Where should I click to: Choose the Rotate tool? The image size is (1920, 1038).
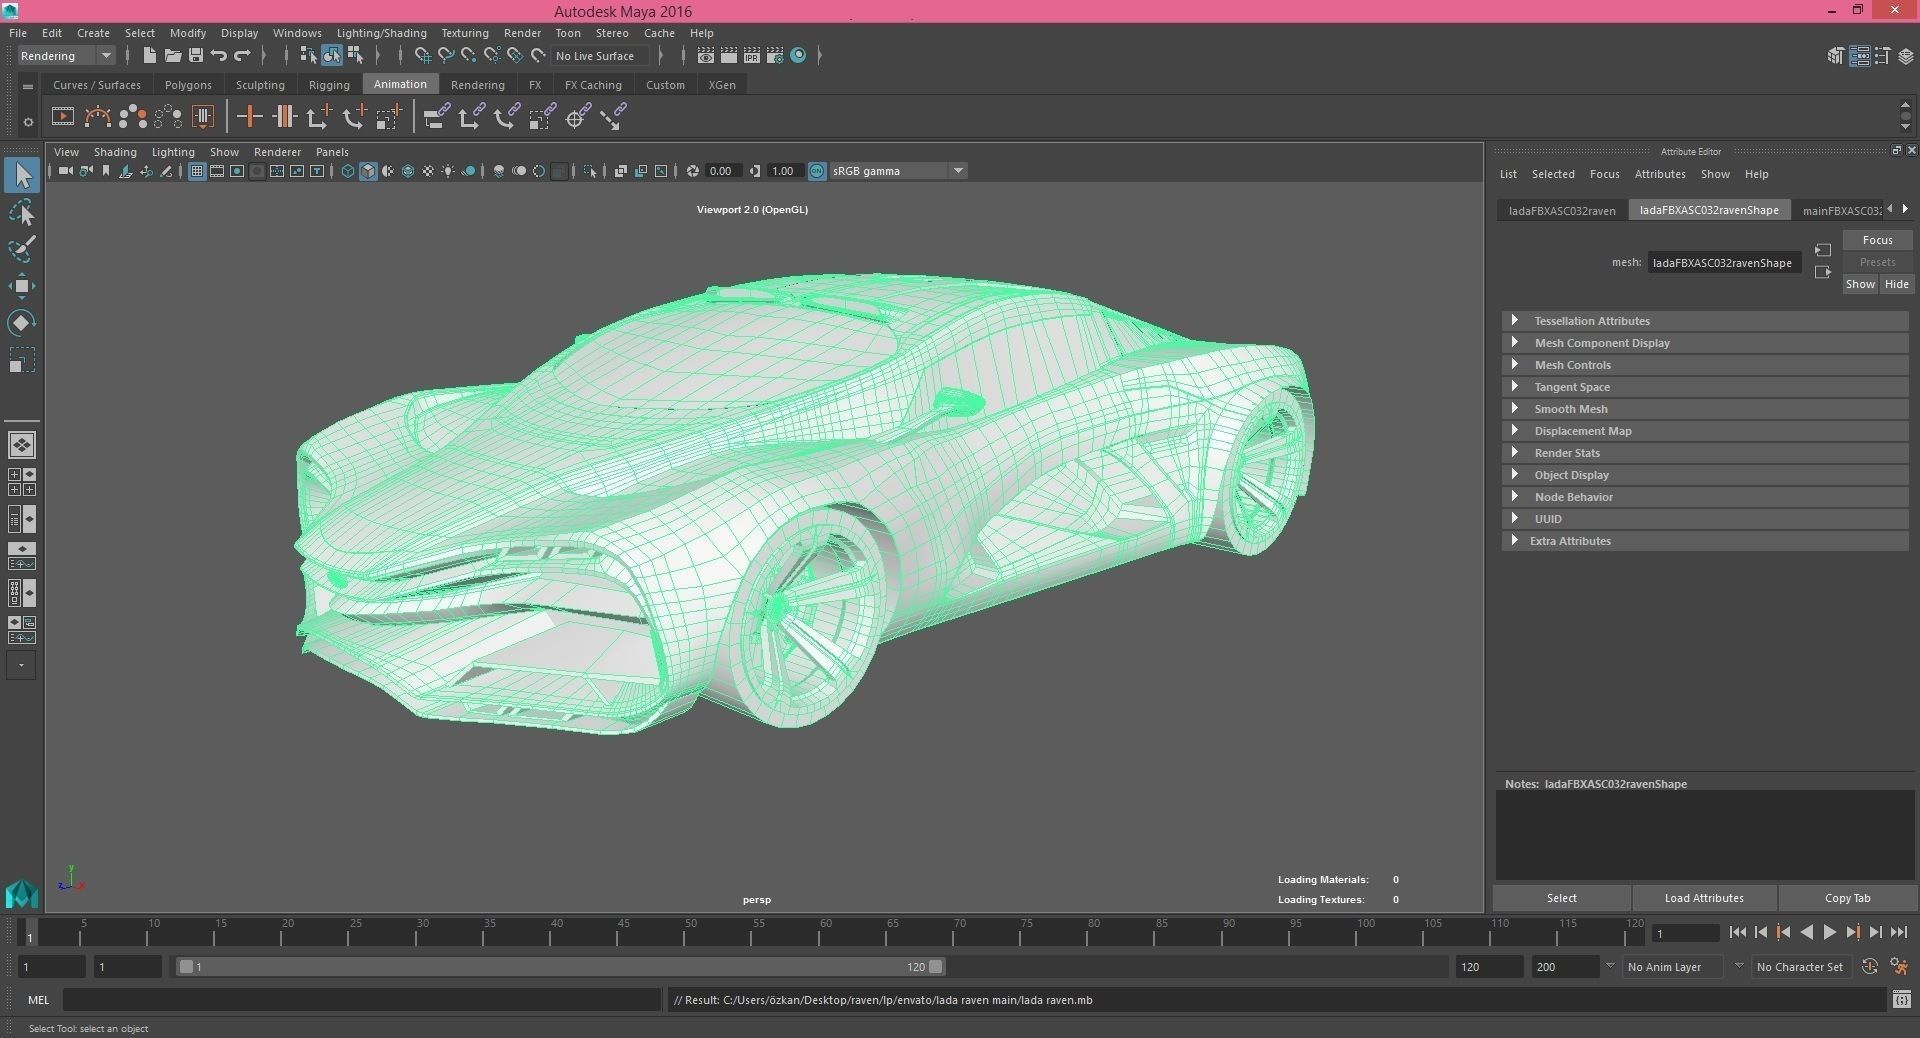point(22,322)
